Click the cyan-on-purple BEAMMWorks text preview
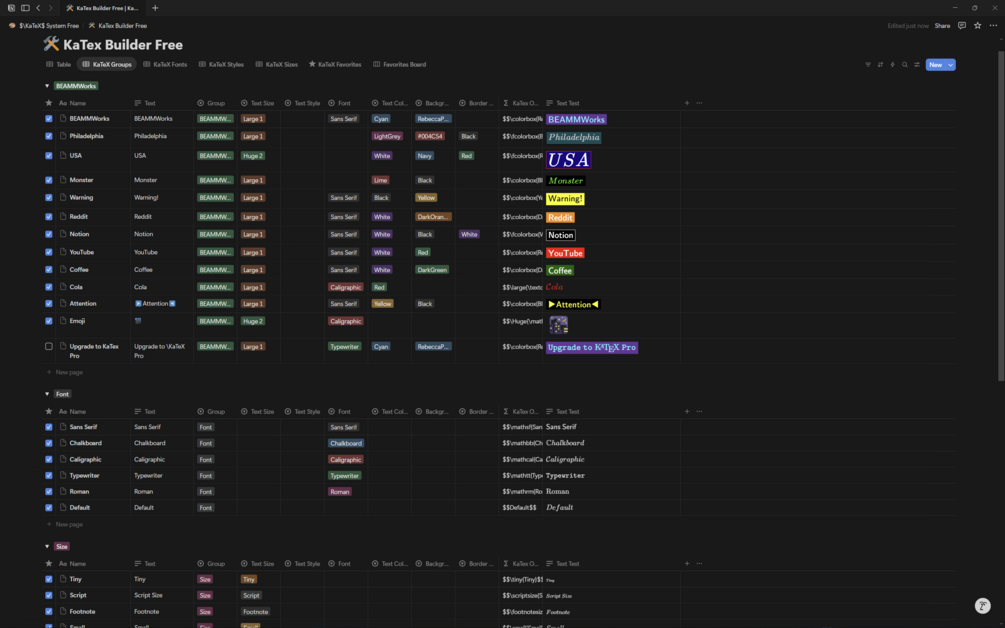1005x628 pixels. click(576, 119)
